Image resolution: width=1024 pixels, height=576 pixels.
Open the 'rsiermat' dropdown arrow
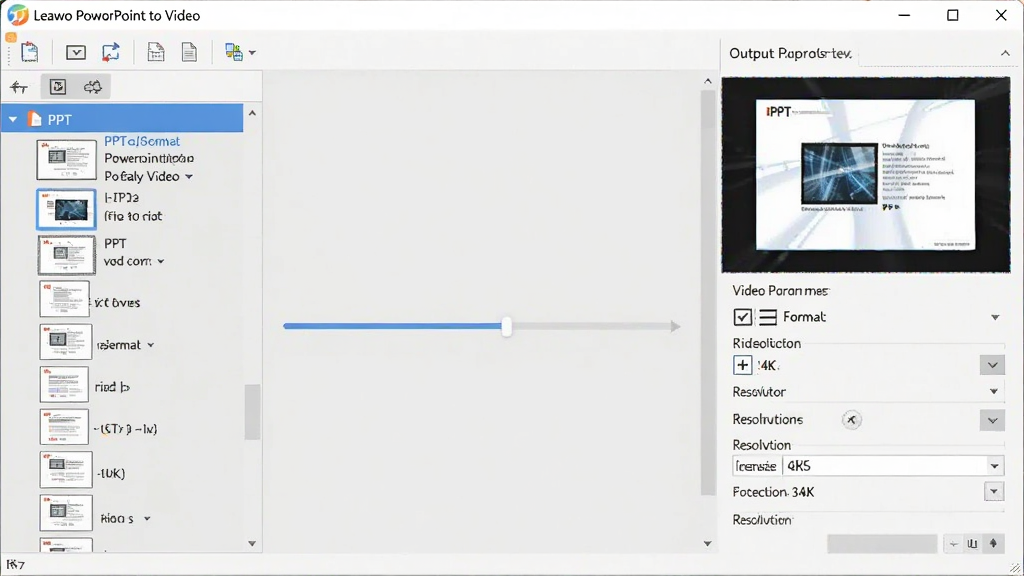click(x=151, y=345)
